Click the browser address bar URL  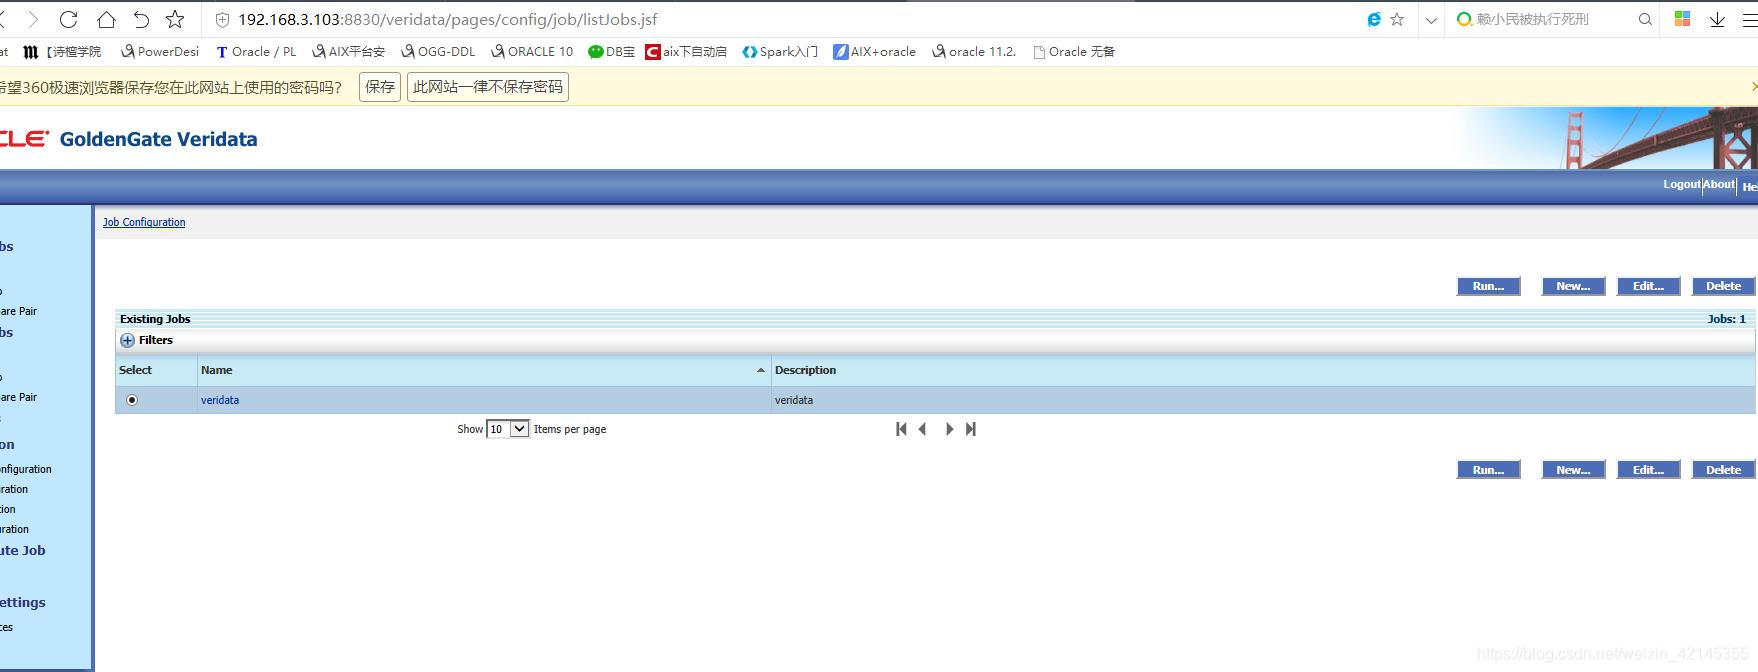[x=447, y=19]
